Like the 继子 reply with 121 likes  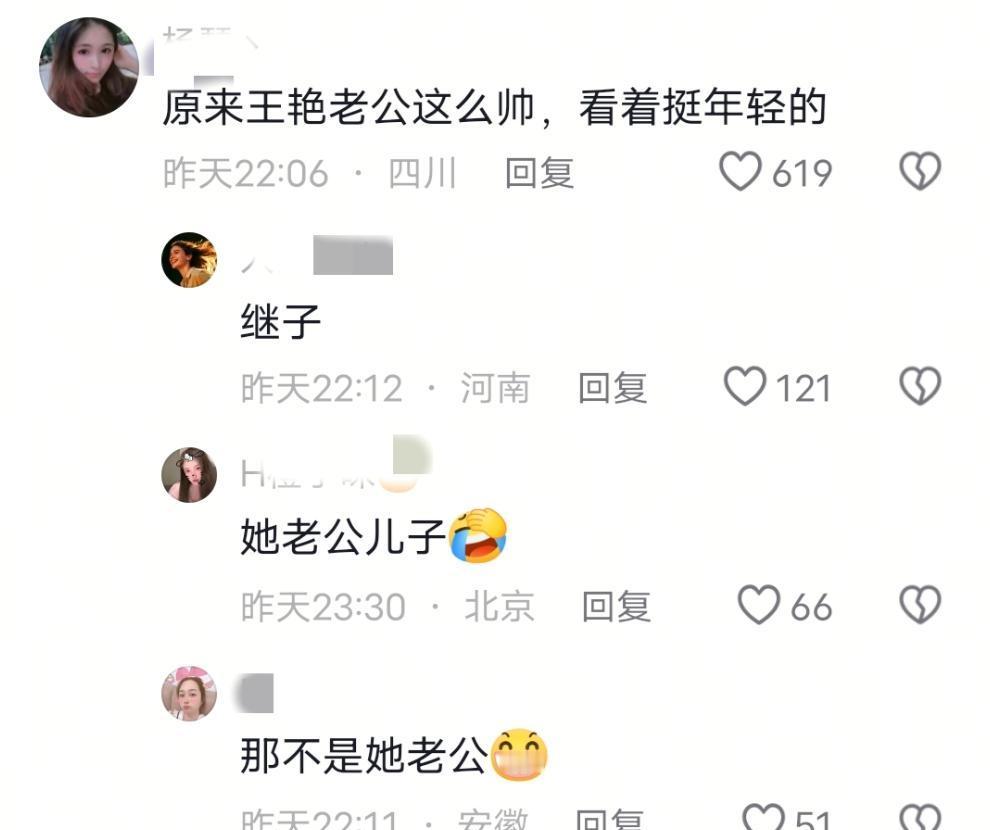[744, 386]
